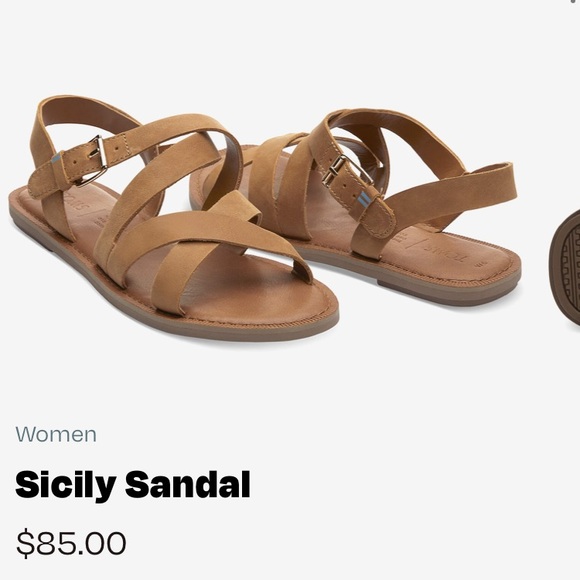Open the Women category link

pos(56,434)
